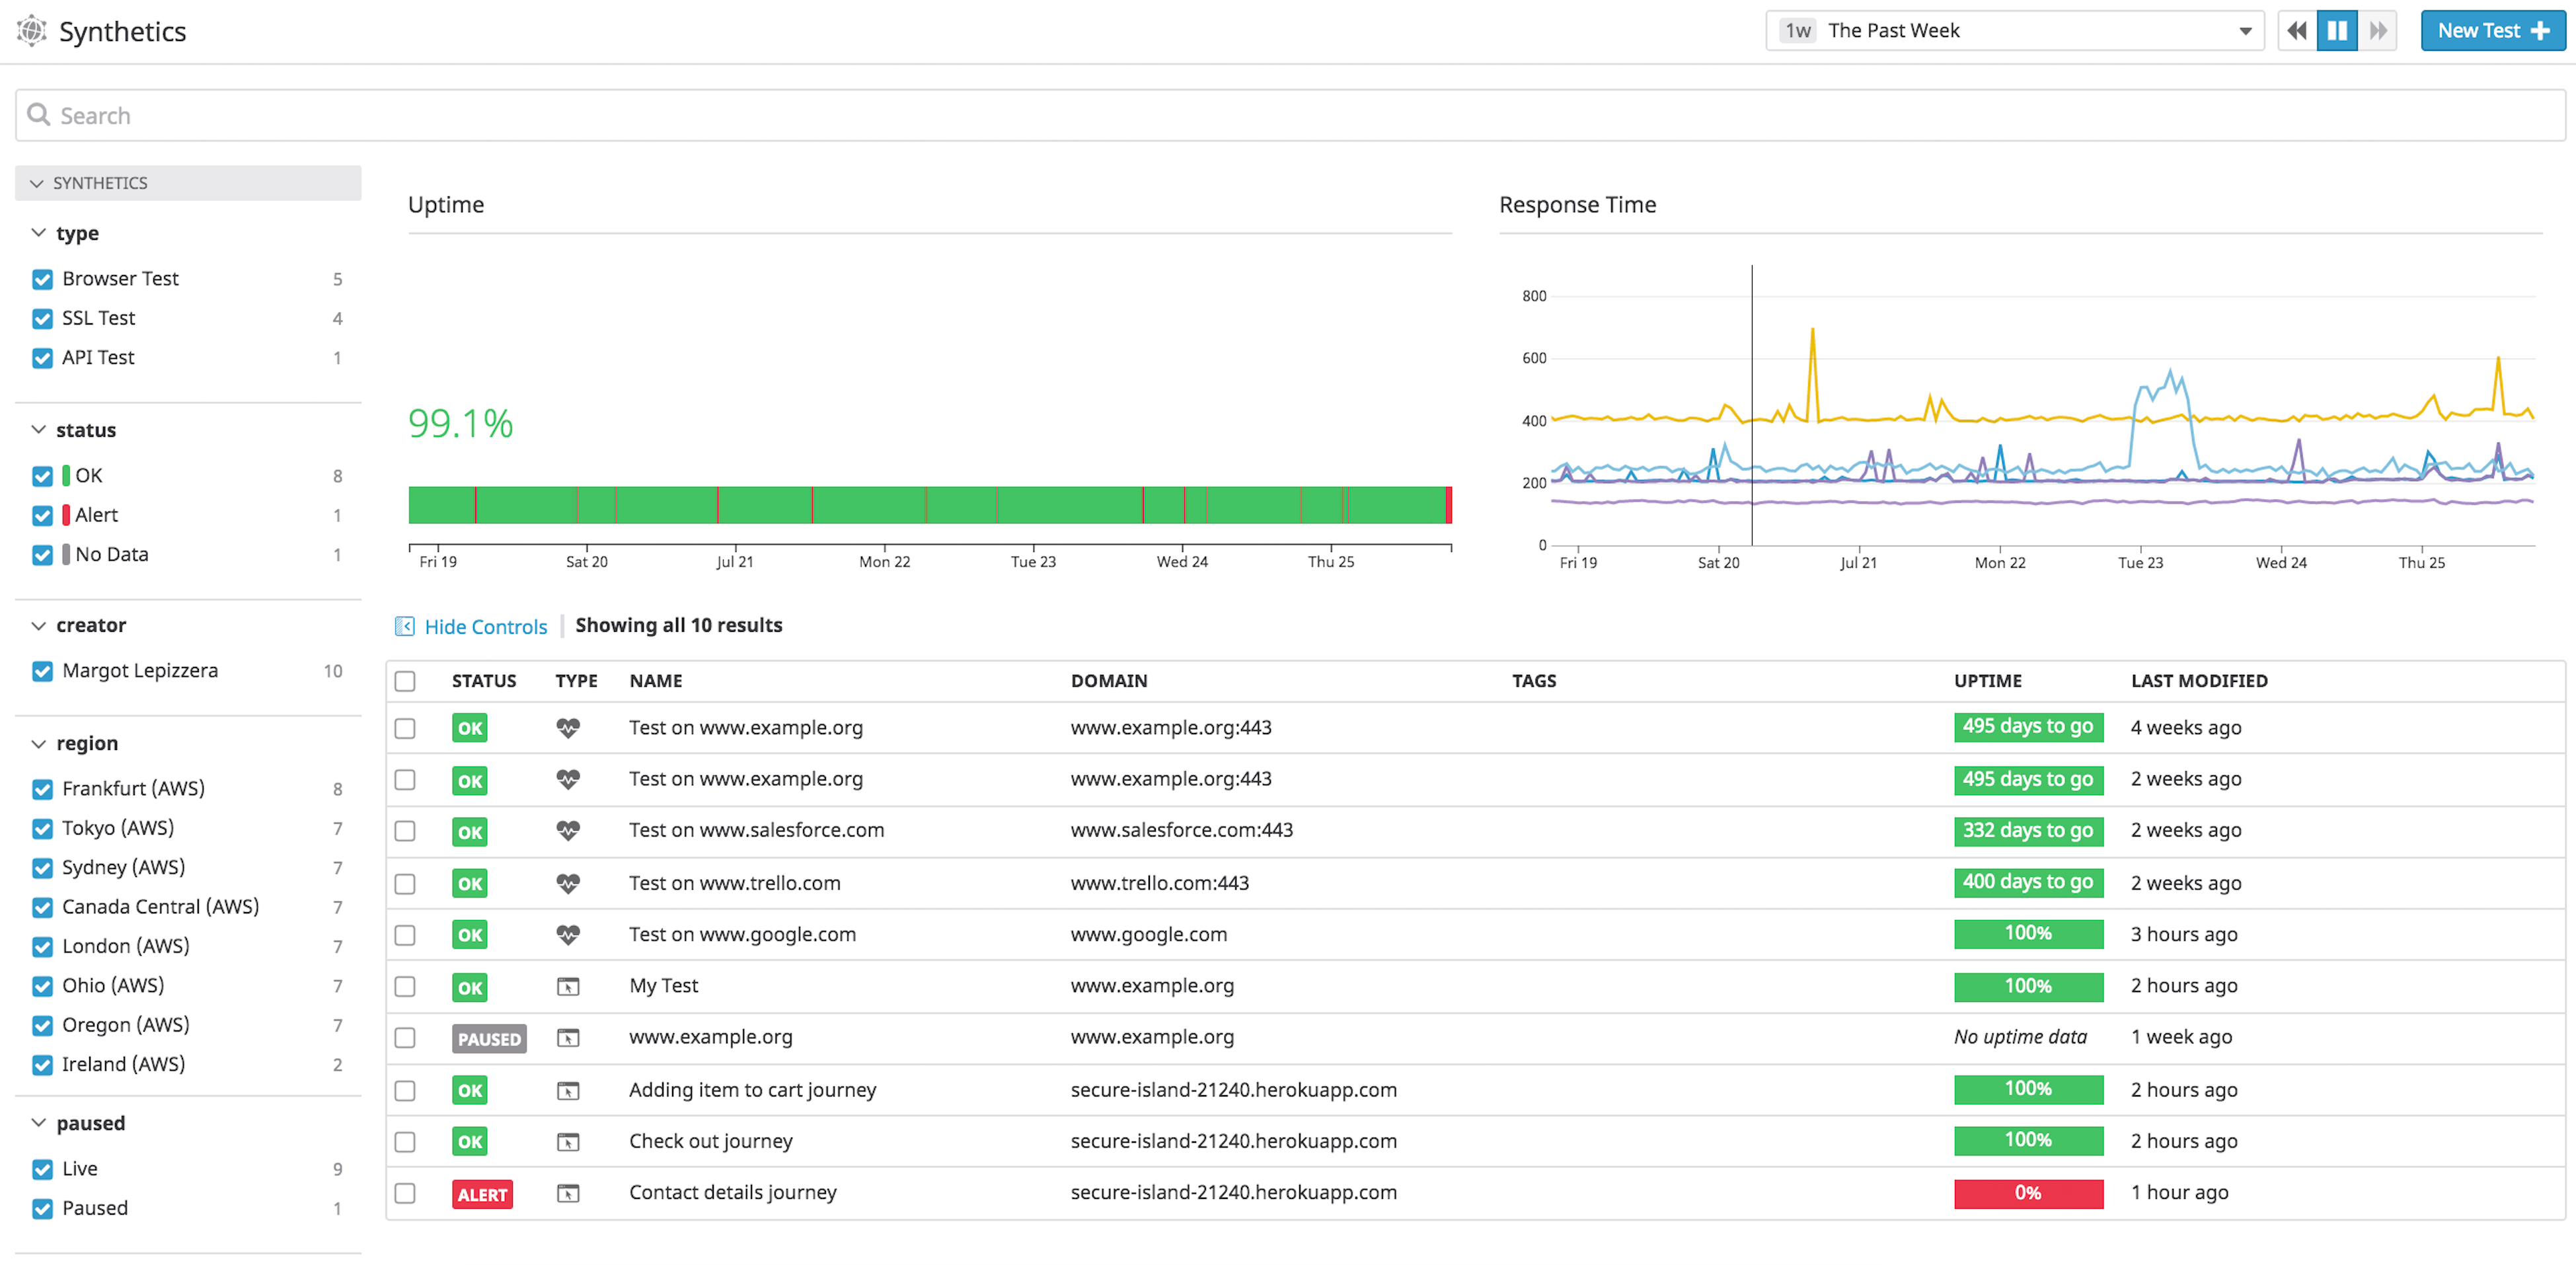The width and height of the screenshot is (2576, 1265).
Task: Click the SSL test heartbeat icon for trello.com
Action: point(568,883)
